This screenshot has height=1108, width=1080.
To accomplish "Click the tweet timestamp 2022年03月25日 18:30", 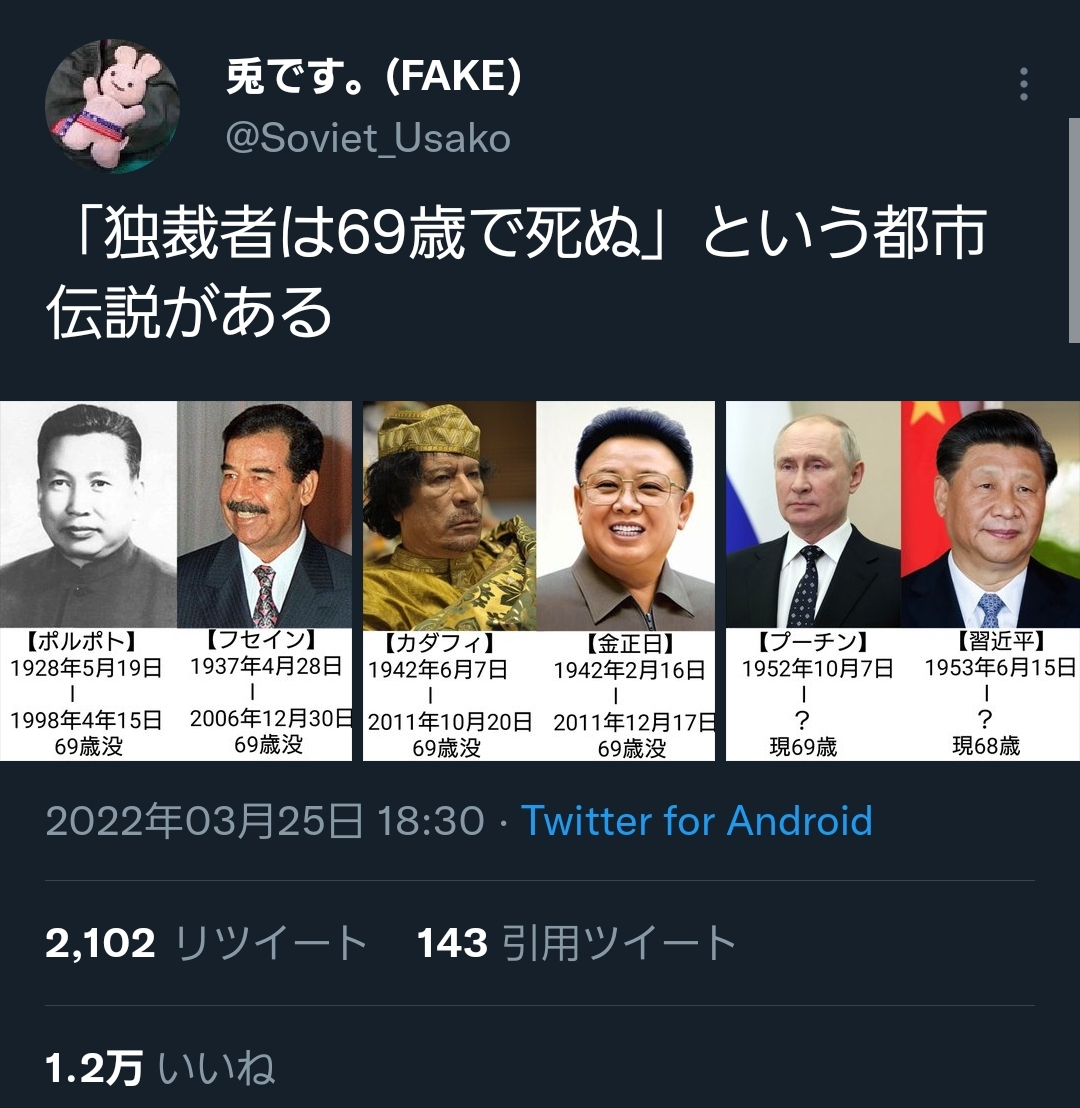I will pos(264,821).
